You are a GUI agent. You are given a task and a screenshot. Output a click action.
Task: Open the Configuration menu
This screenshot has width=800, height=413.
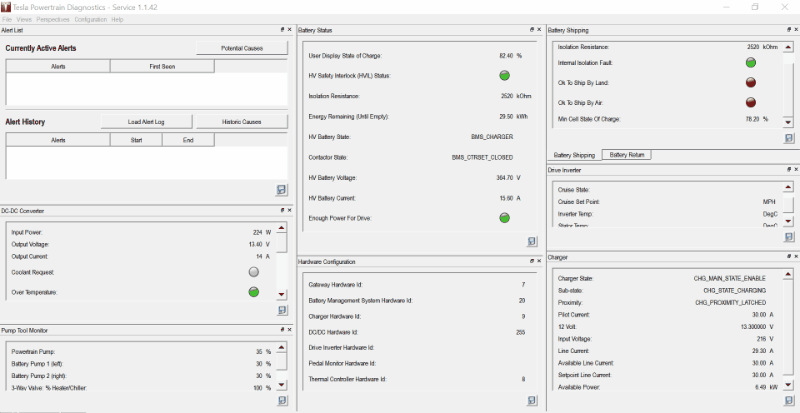[x=91, y=19]
